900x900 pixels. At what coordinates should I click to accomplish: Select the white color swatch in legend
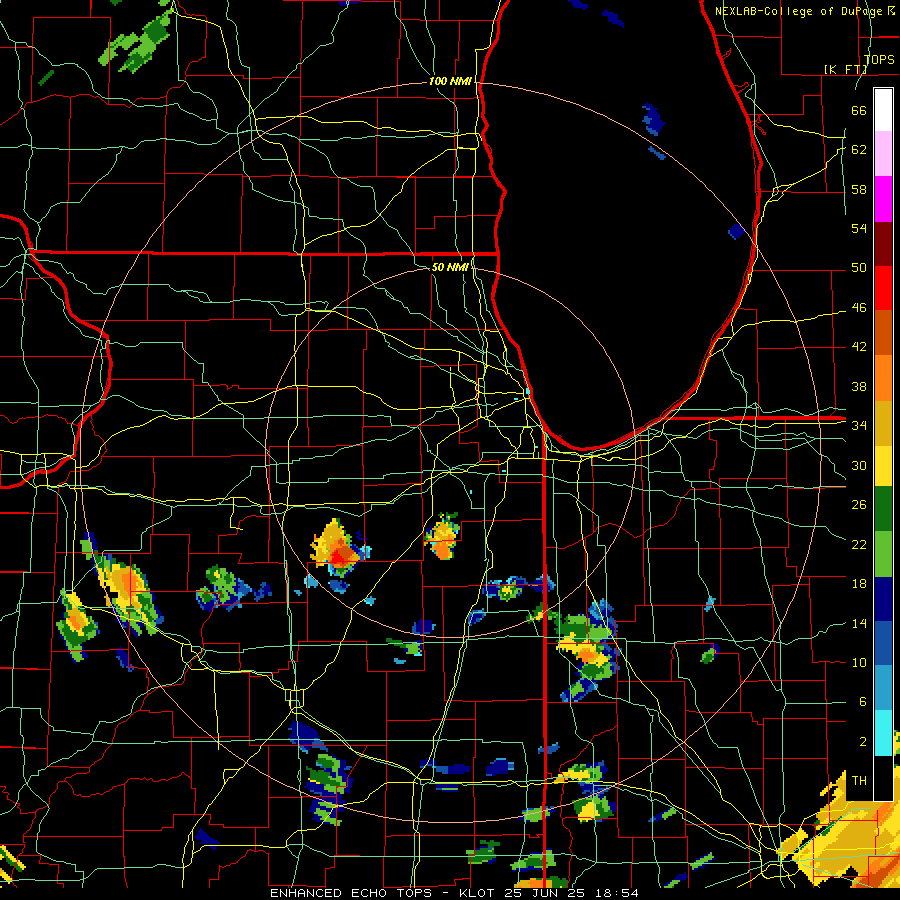883,110
